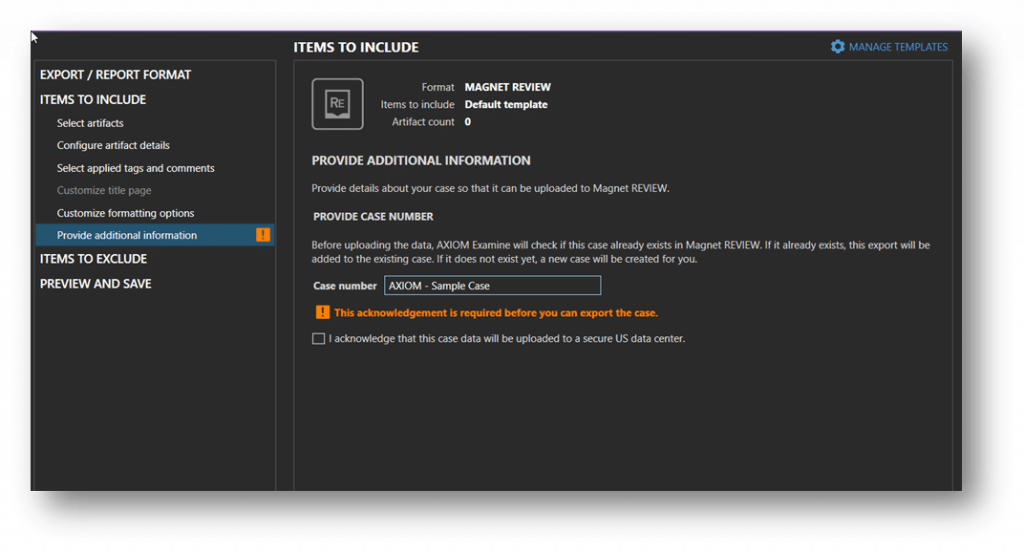Open the Export / Report Format section
The image size is (1024, 553).
click(x=116, y=75)
